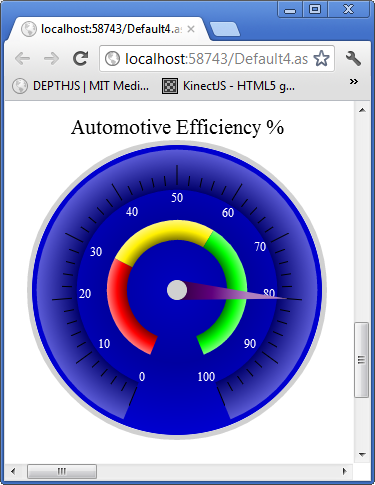Click the Automotive Efficiency % title
Screen dimensions: 375x485
click(x=177, y=127)
